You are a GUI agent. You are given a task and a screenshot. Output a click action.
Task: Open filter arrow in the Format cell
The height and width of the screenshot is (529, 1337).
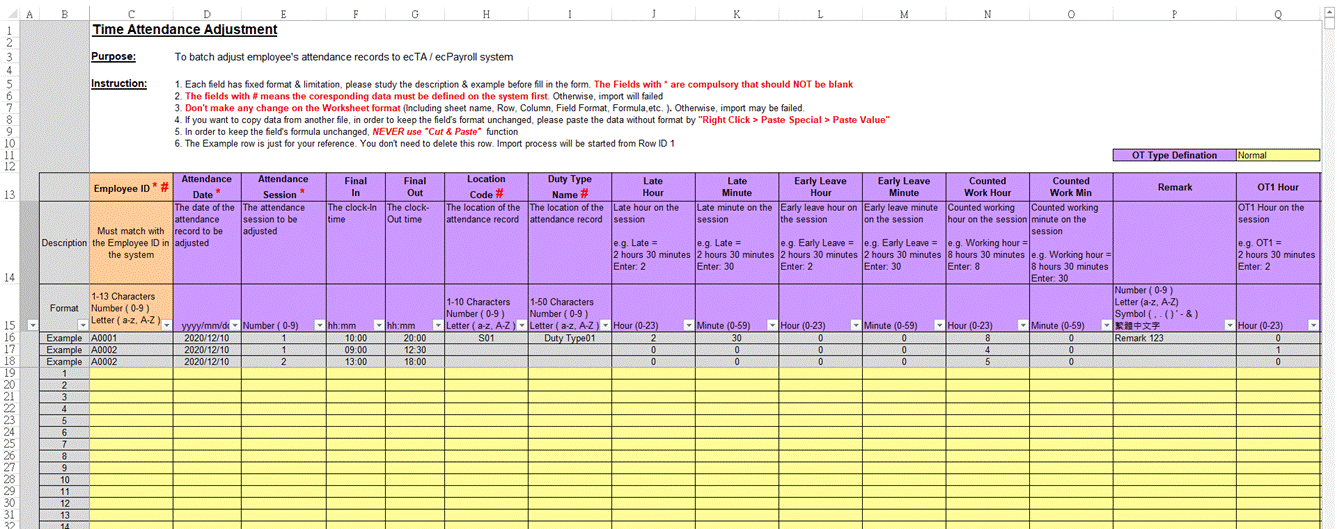[x=82, y=326]
